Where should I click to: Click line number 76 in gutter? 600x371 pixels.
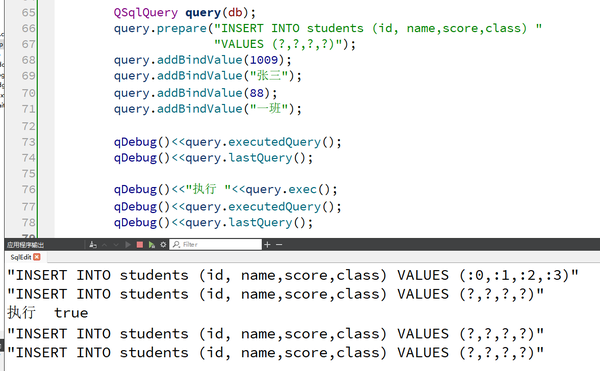[x=28, y=189]
